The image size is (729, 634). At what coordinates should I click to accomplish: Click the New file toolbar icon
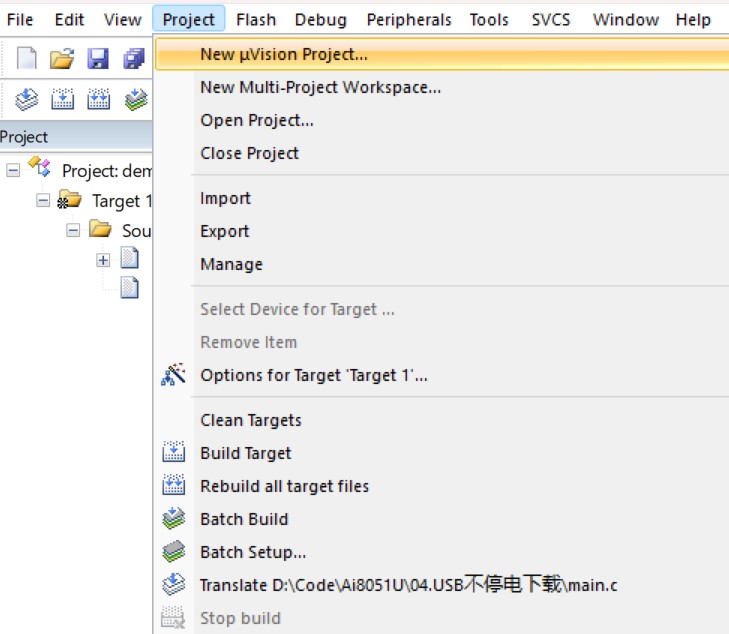pyautogui.click(x=27, y=59)
